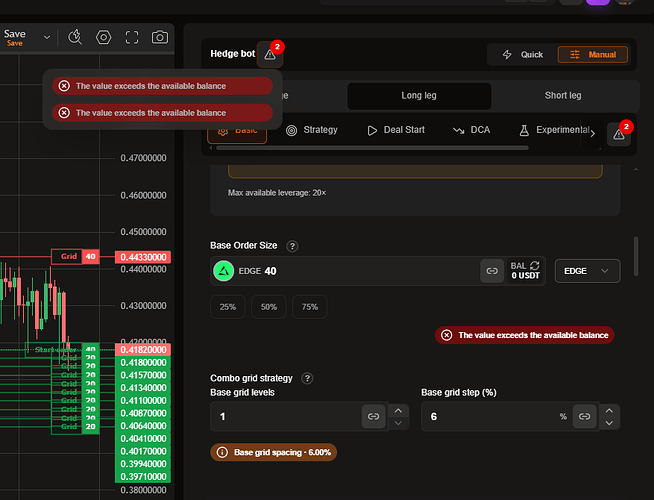This screenshot has height=500, width=654.
Task: Dismiss the second balance error popup icon
Action: [x=64, y=113]
